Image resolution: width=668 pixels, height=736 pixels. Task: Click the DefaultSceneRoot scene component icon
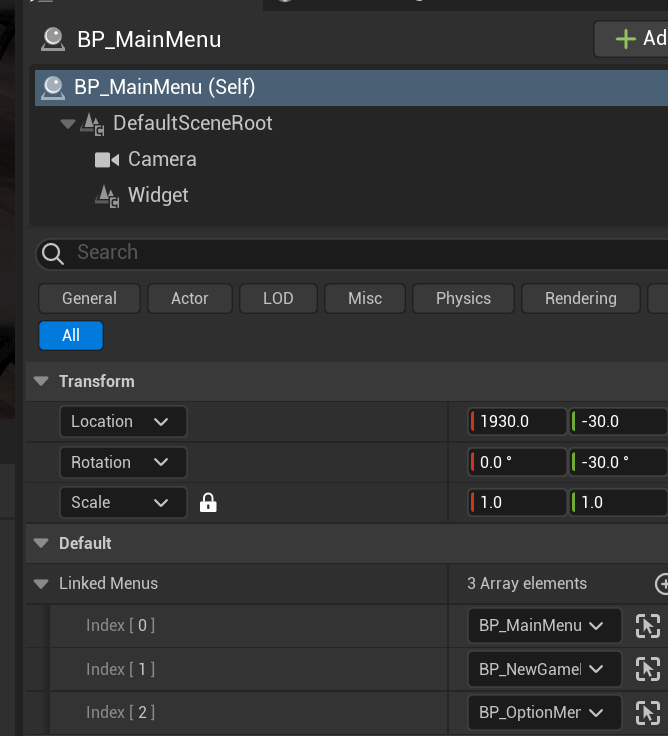click(x=92, y=124)
